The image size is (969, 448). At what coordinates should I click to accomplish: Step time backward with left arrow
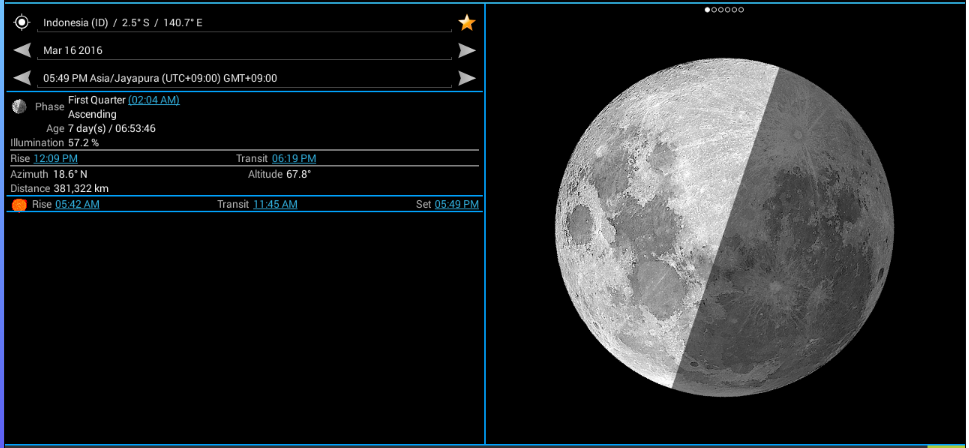pos(22,78)
